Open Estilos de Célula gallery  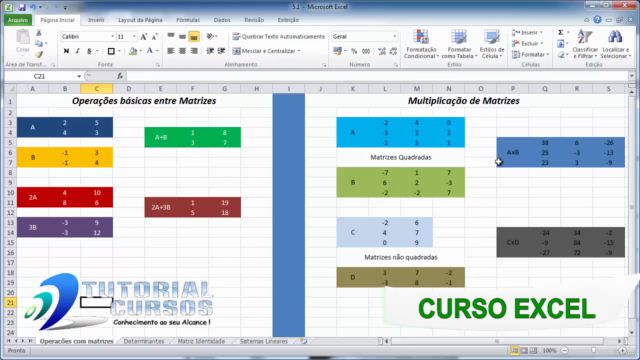492,44
